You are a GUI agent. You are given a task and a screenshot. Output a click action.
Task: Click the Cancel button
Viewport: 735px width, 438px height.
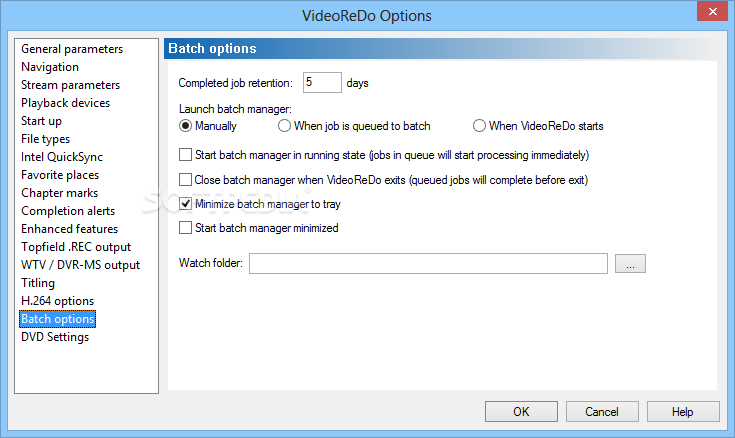[602, 412]
